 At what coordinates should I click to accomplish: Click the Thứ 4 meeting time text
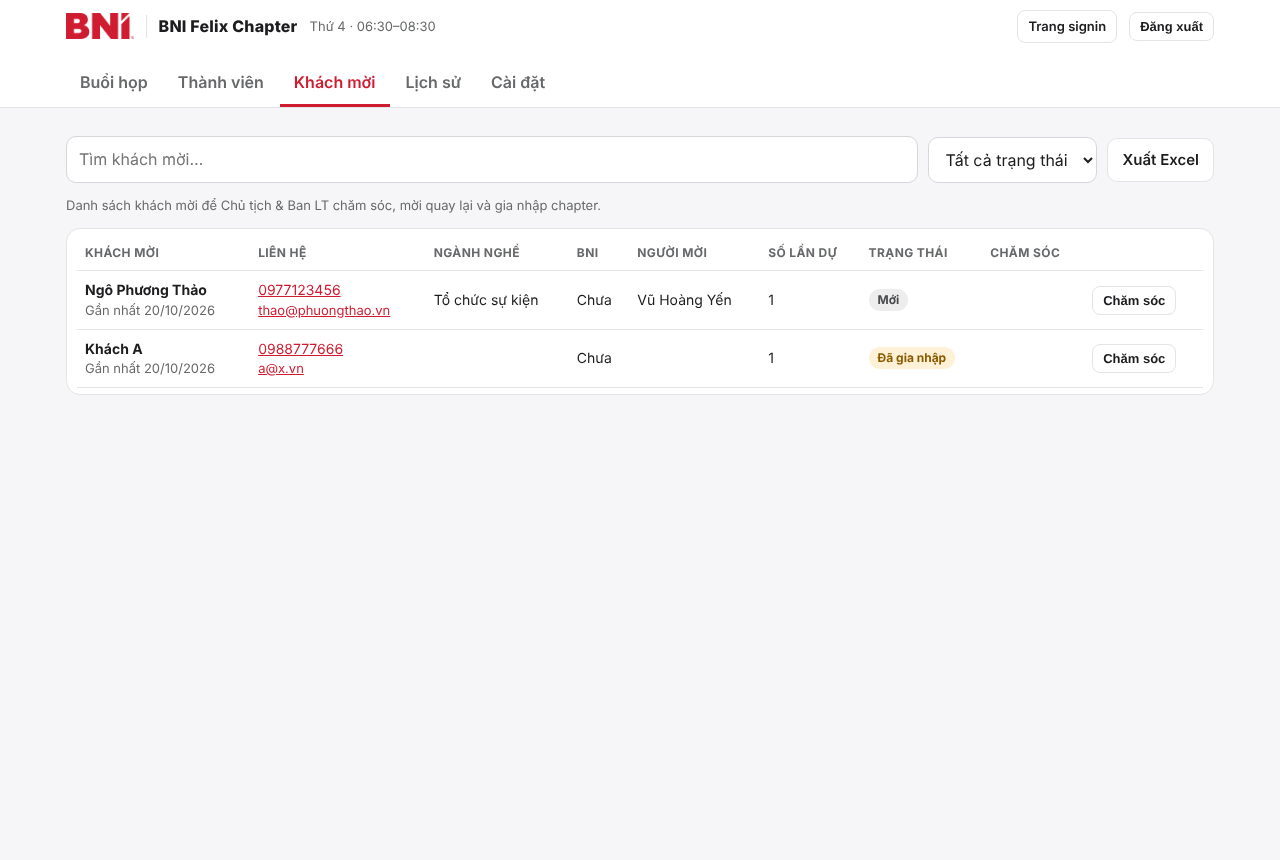pos(373,26)
